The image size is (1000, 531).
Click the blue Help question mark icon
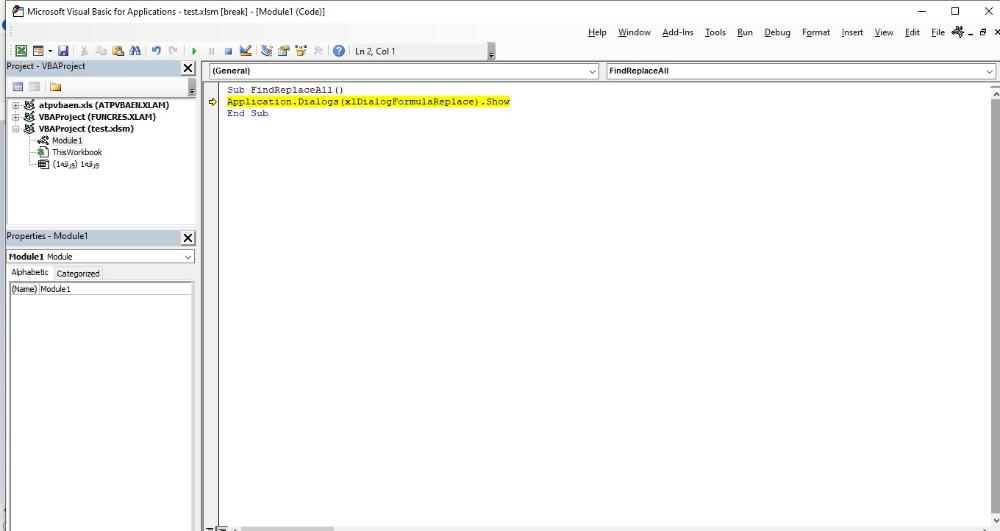(339, 51)
